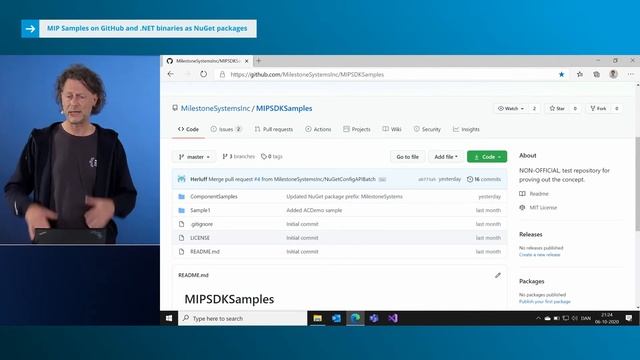The width and height of the screenshot is (640, 360).
Task: Open the 16 commits history link
Action: click(484, 179)
